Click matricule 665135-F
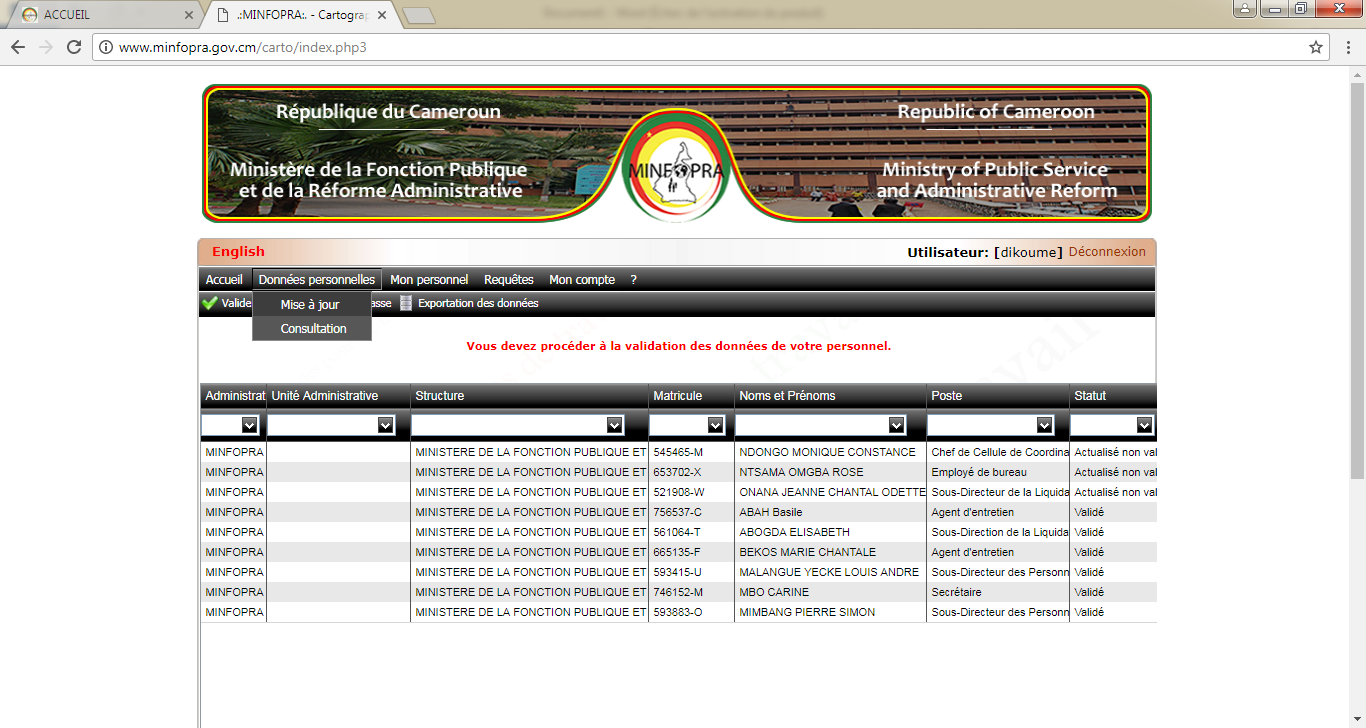 pos(677,552)
